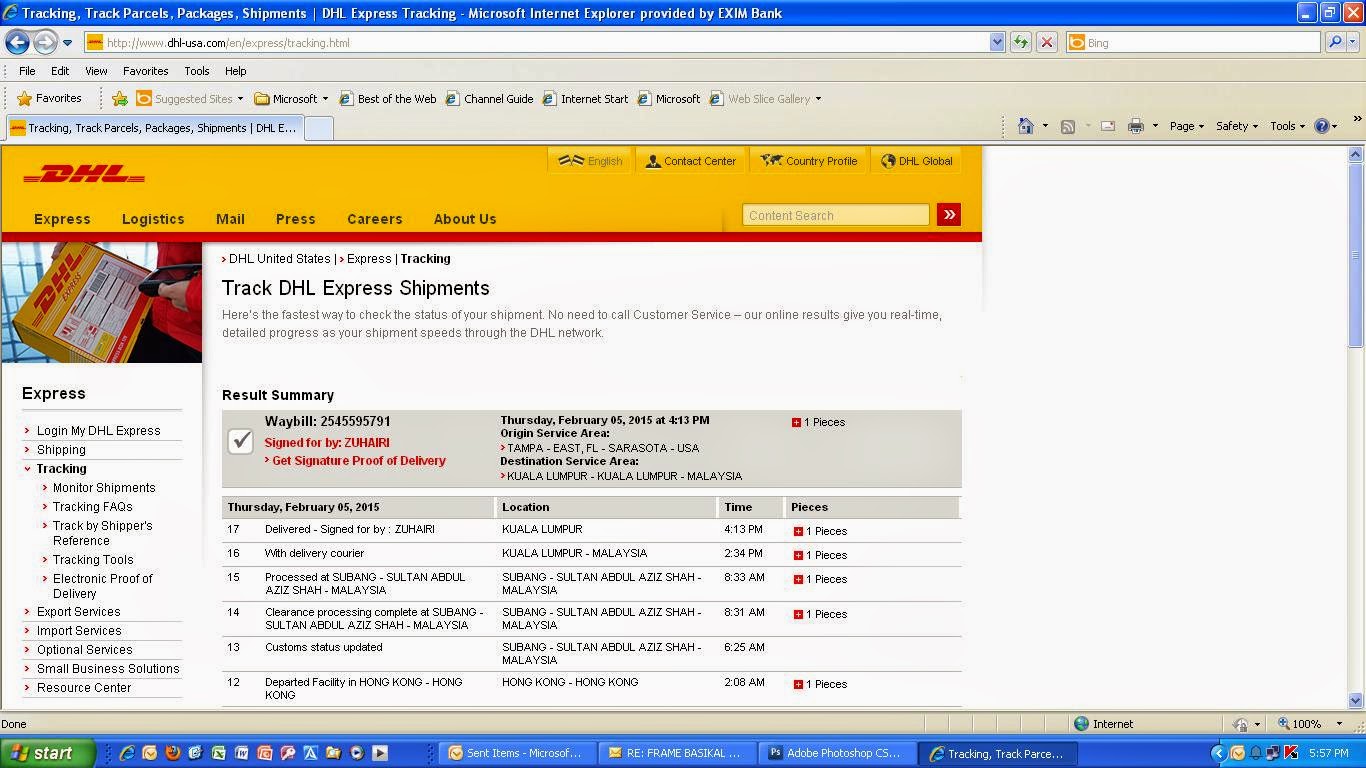The width and height of the screenshot is (1366, 768).
Task: Expand pieces plus icon in row 16
Action: pyautogui.click(x=798, y=555)
